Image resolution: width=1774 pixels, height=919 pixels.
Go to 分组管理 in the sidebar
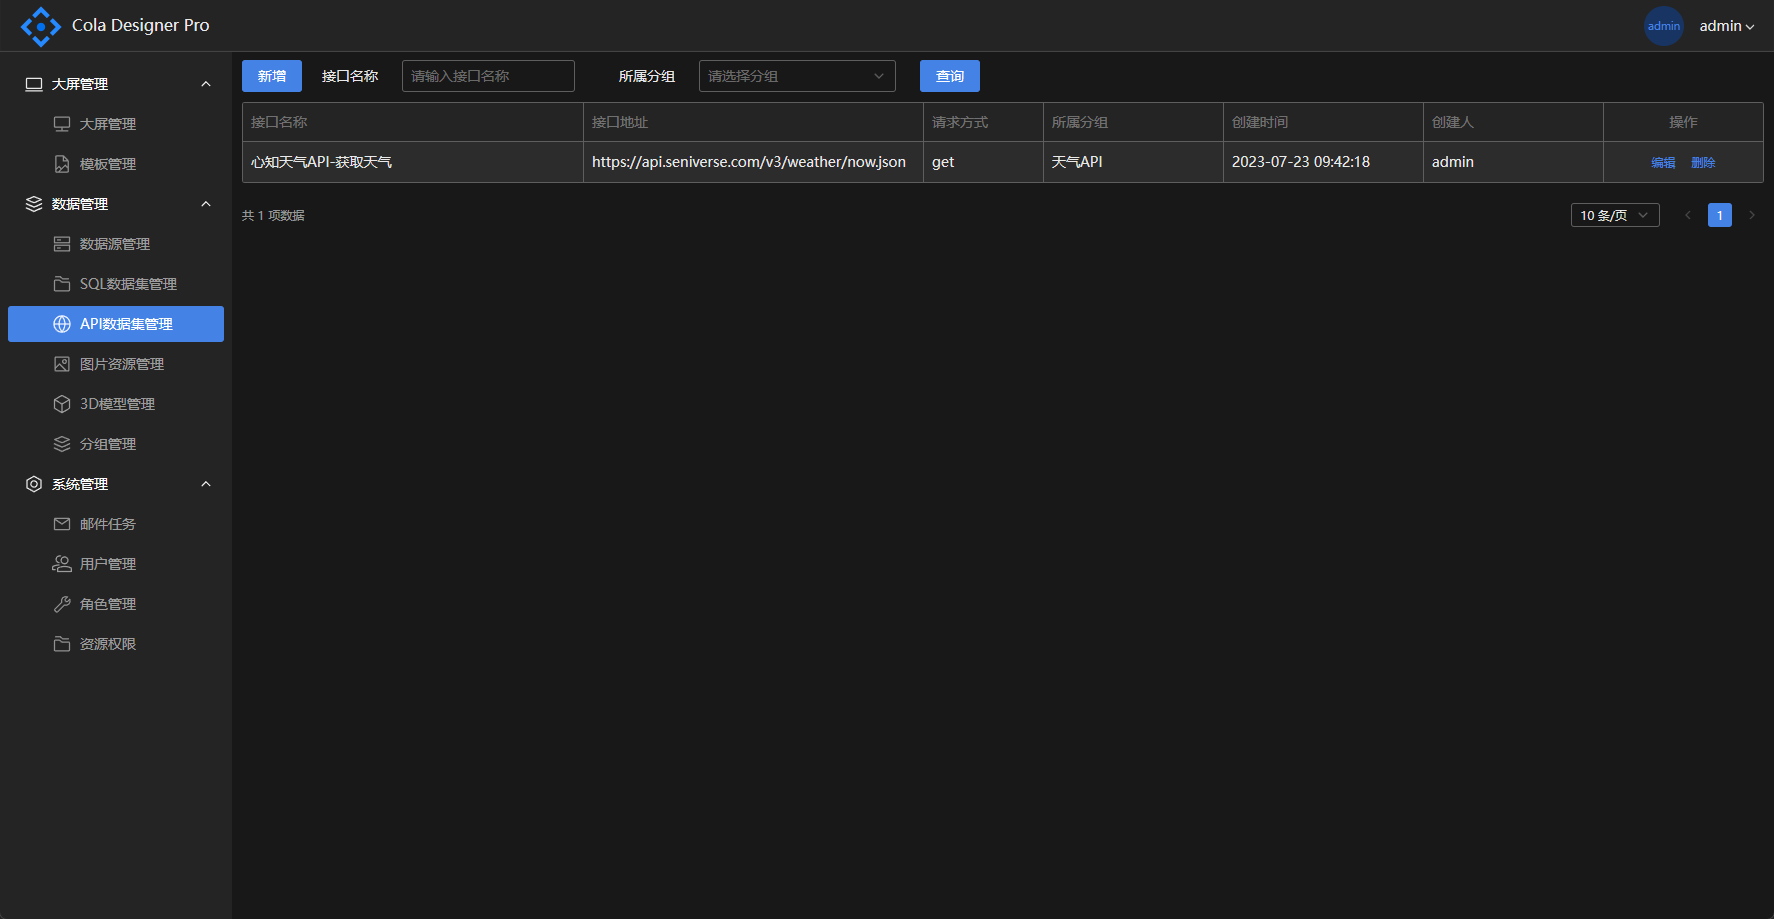coord(108,444)
